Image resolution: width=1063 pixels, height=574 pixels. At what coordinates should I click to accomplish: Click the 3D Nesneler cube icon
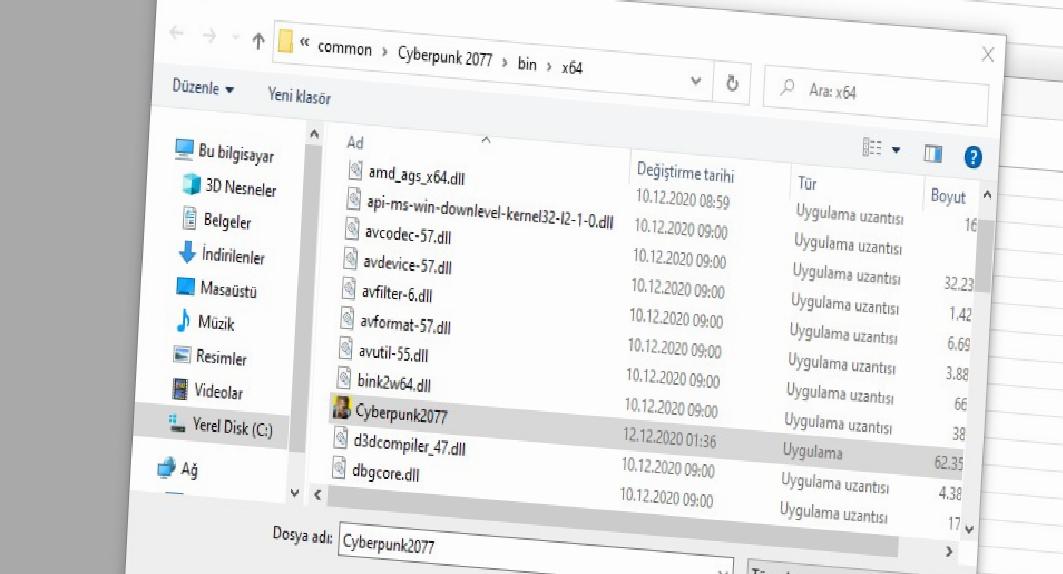[x=192, y=184]
